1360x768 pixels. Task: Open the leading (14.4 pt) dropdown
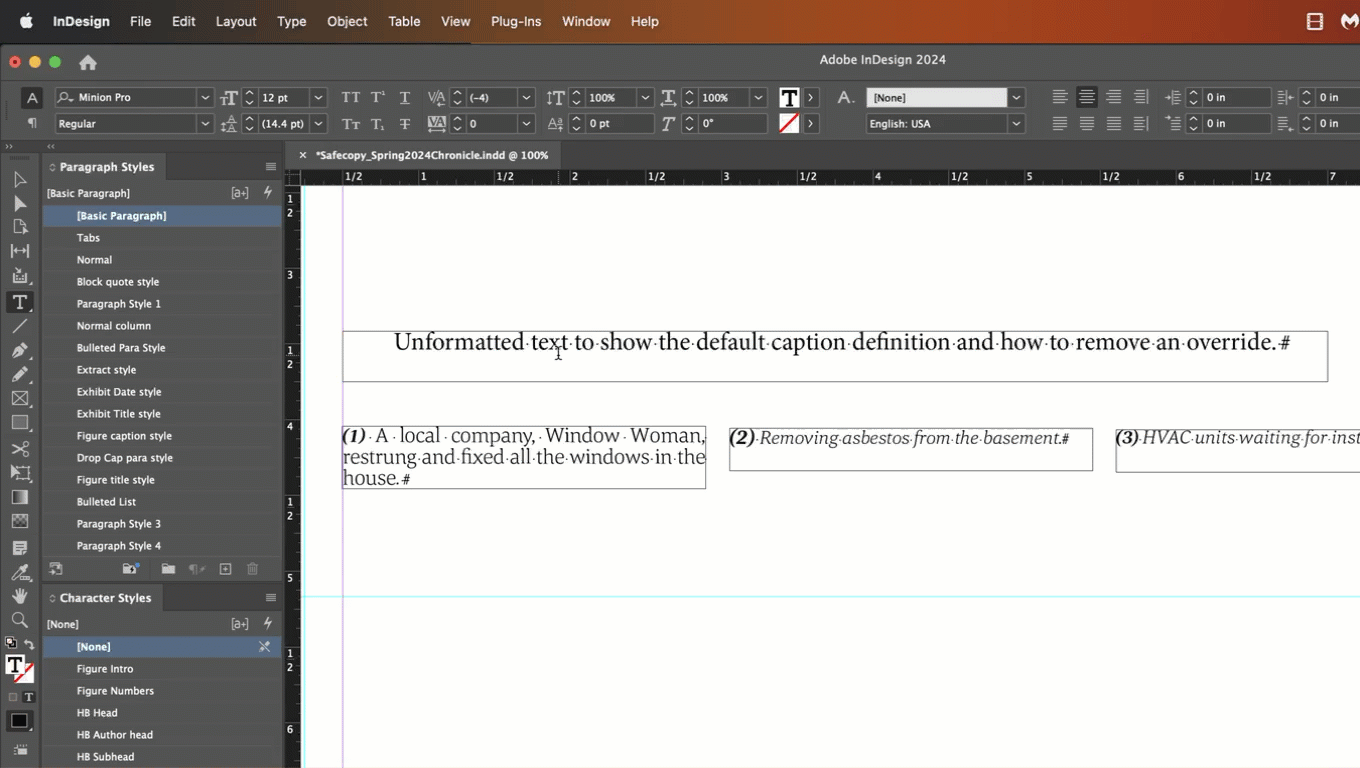click(318, 124)
